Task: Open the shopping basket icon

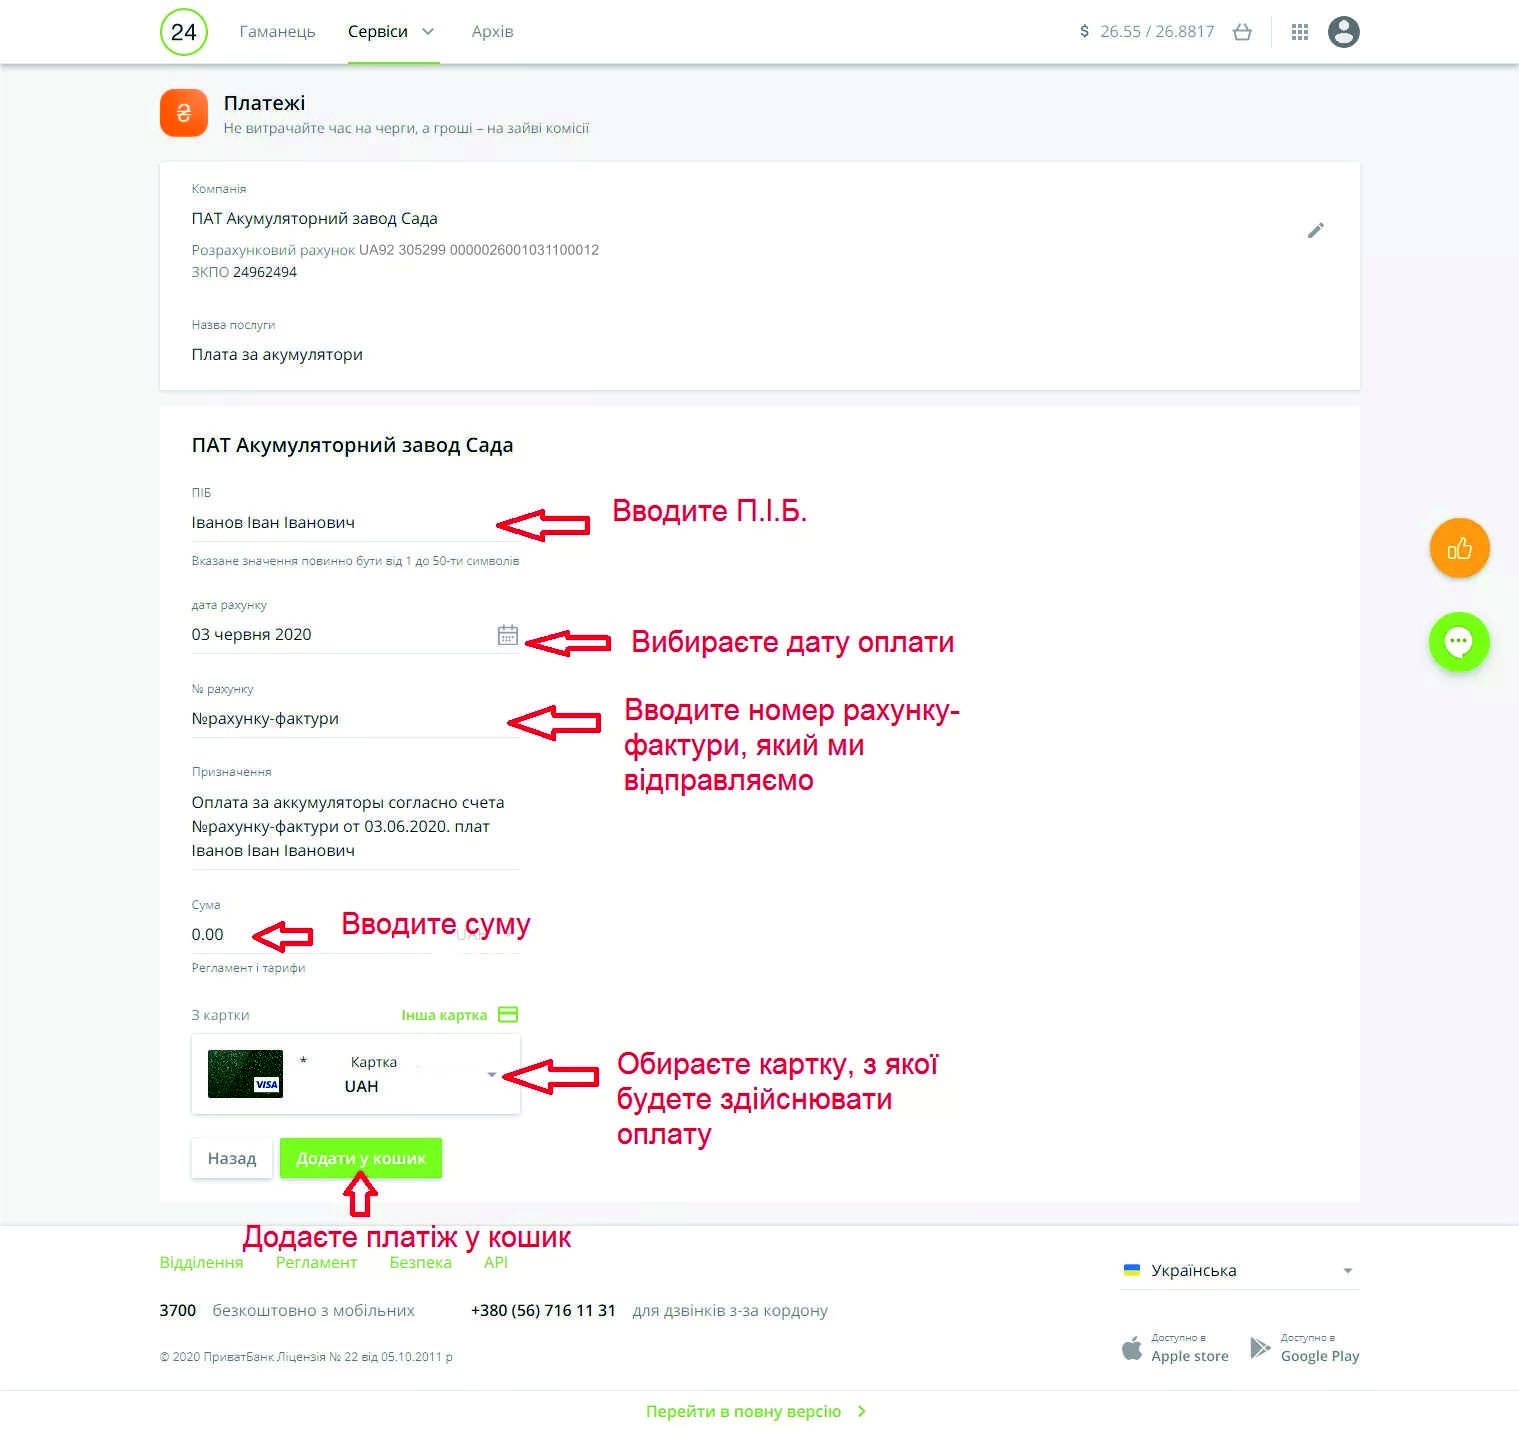Action: point(1242,32)
